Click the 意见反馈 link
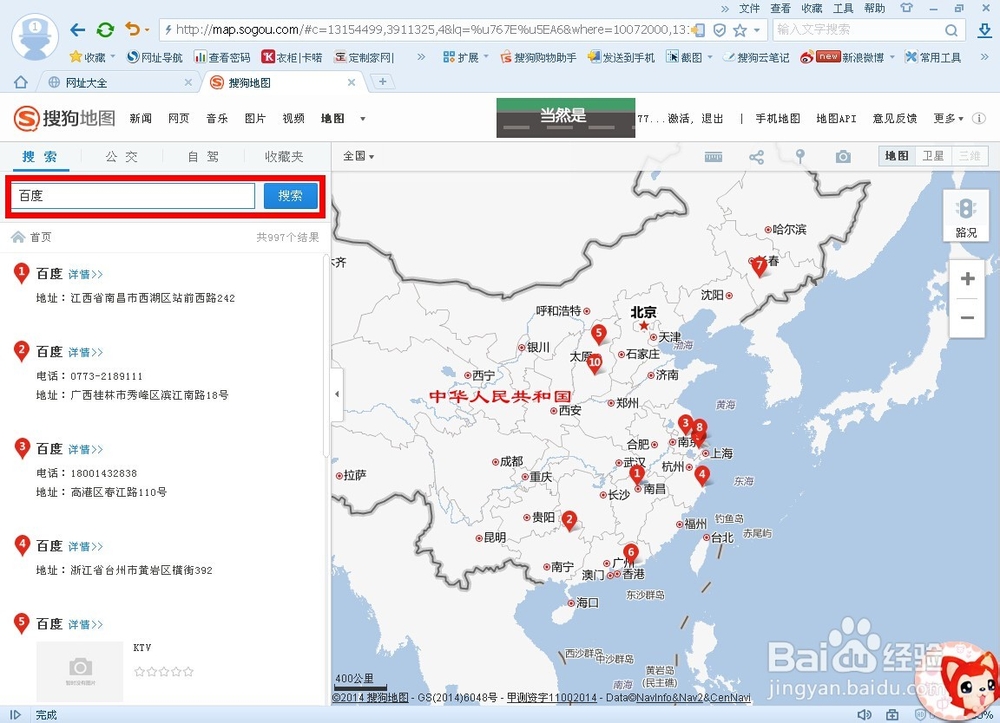The width and height of the screenshot is (1000, 723). click(x=895, y=119)
